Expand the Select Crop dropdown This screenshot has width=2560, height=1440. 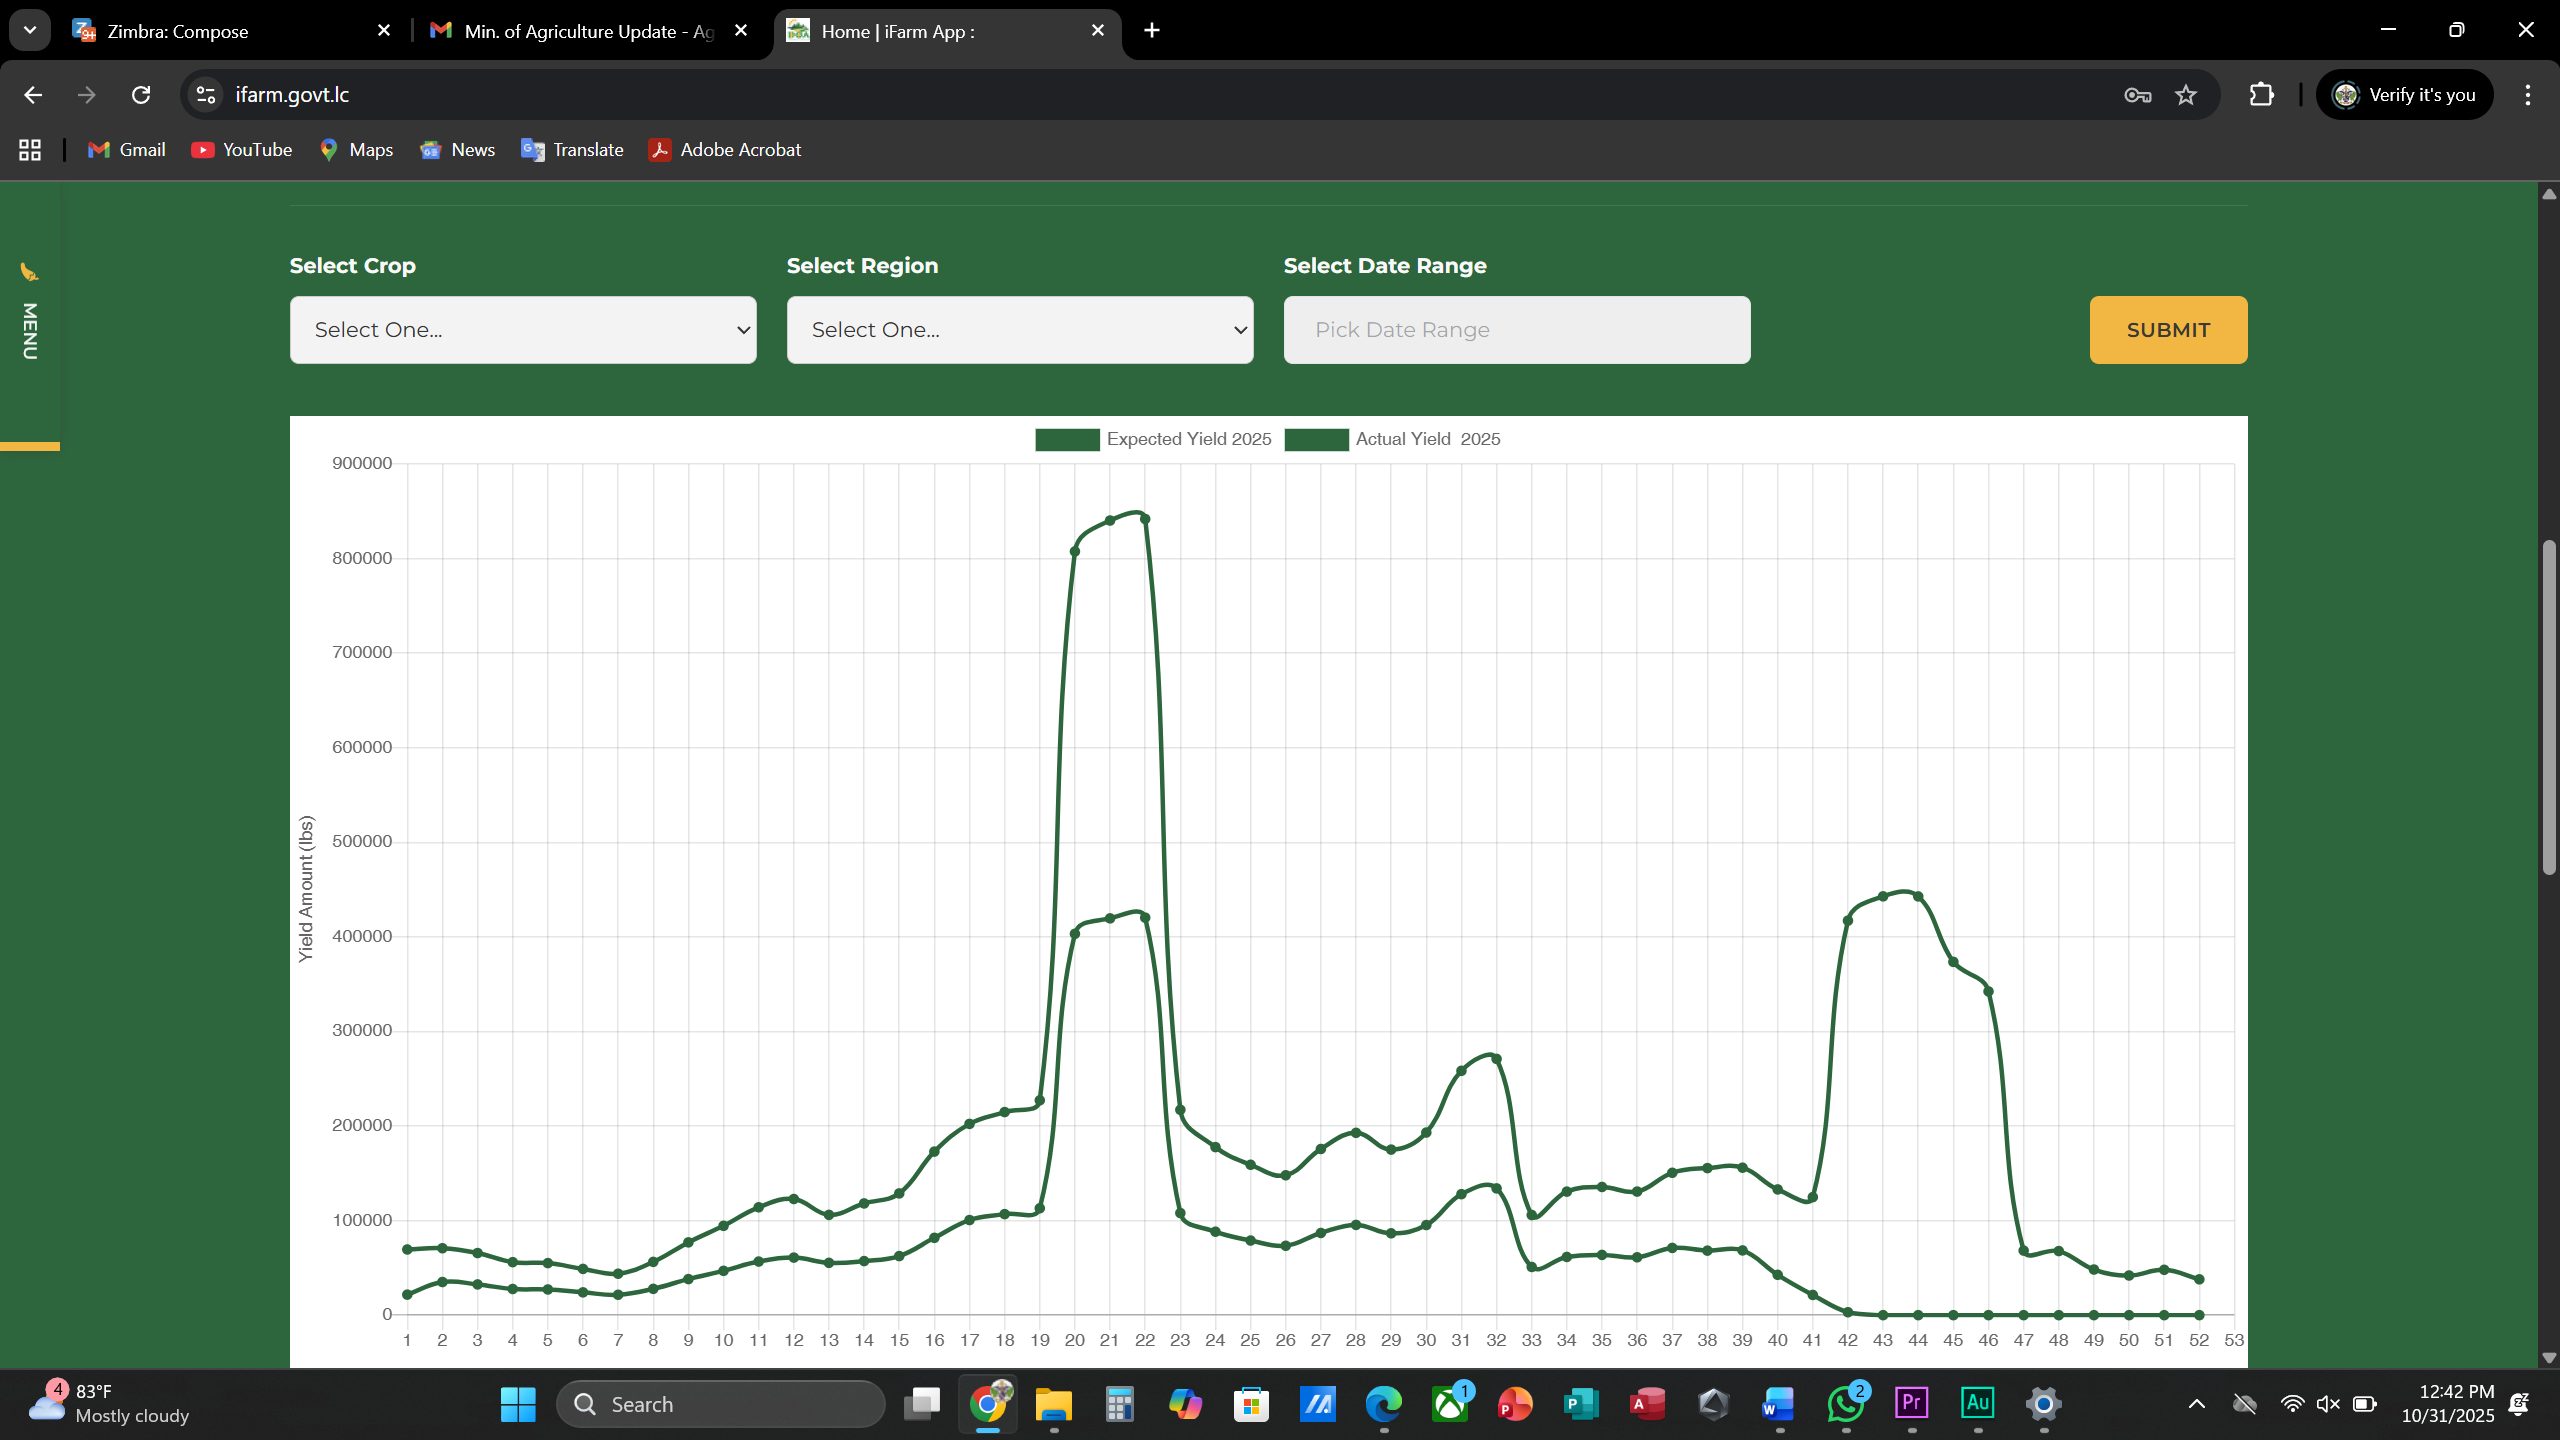(523, 330)
